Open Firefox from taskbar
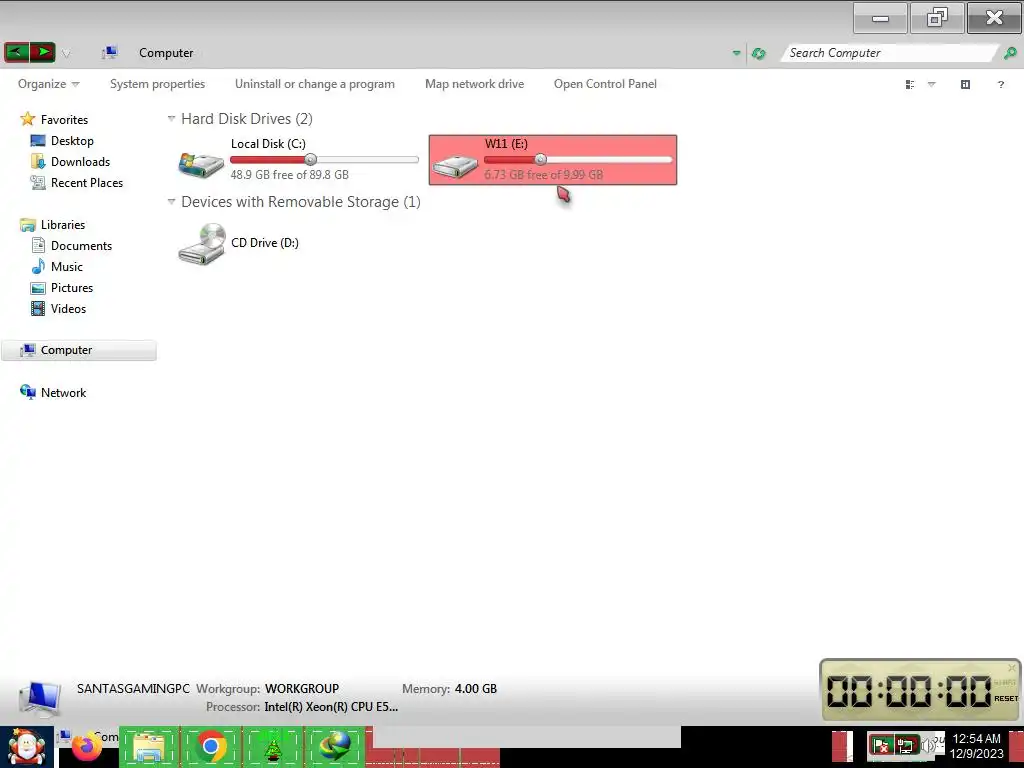The image size is (1024, 768). 88,746
